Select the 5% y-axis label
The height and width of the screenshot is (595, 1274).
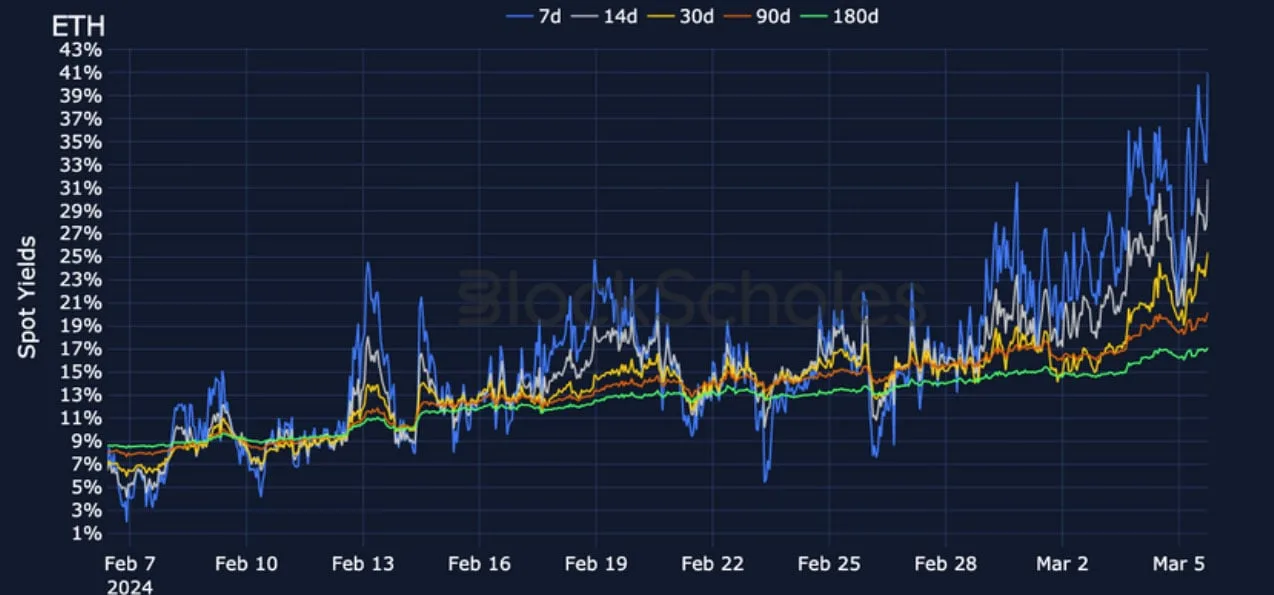pos(86,487)
